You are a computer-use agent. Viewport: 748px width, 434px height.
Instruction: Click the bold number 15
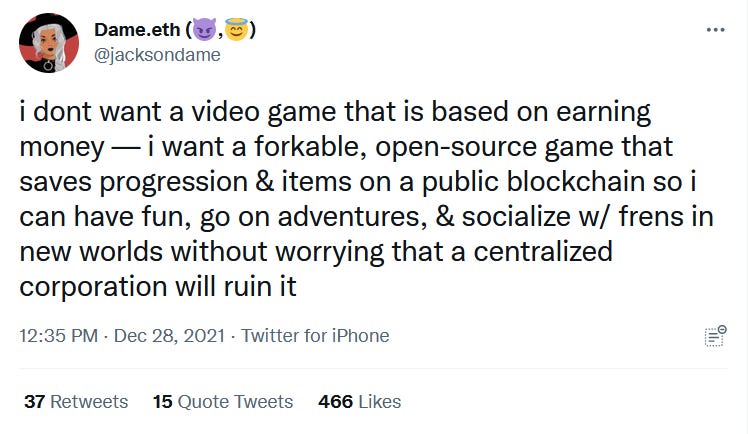tap(162, 402)
